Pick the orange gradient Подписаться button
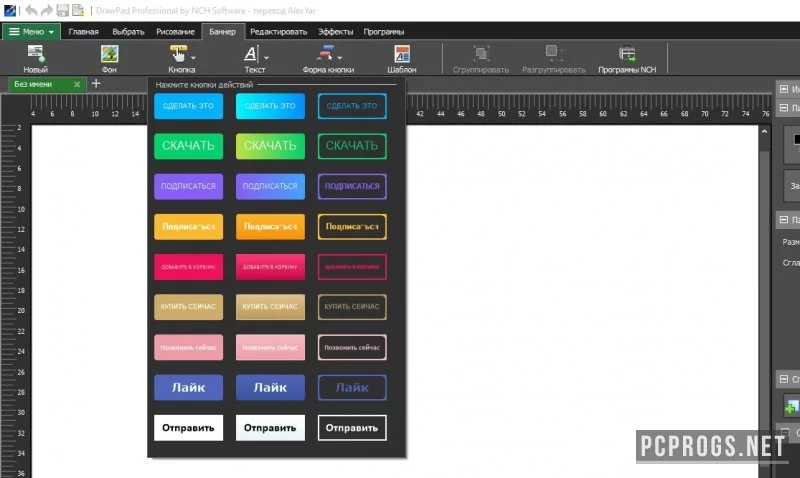The image size is (800, 478). click(270, 227)
